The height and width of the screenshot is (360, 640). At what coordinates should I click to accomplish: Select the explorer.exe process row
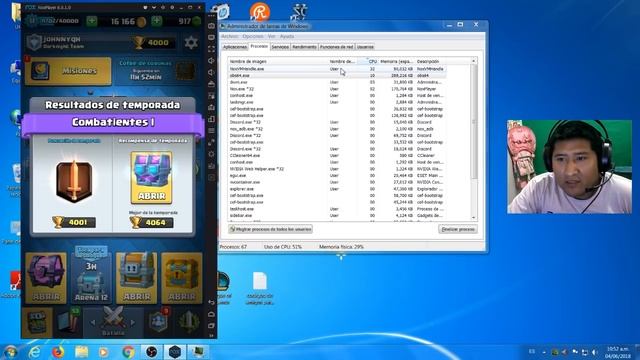coord(337,189)
